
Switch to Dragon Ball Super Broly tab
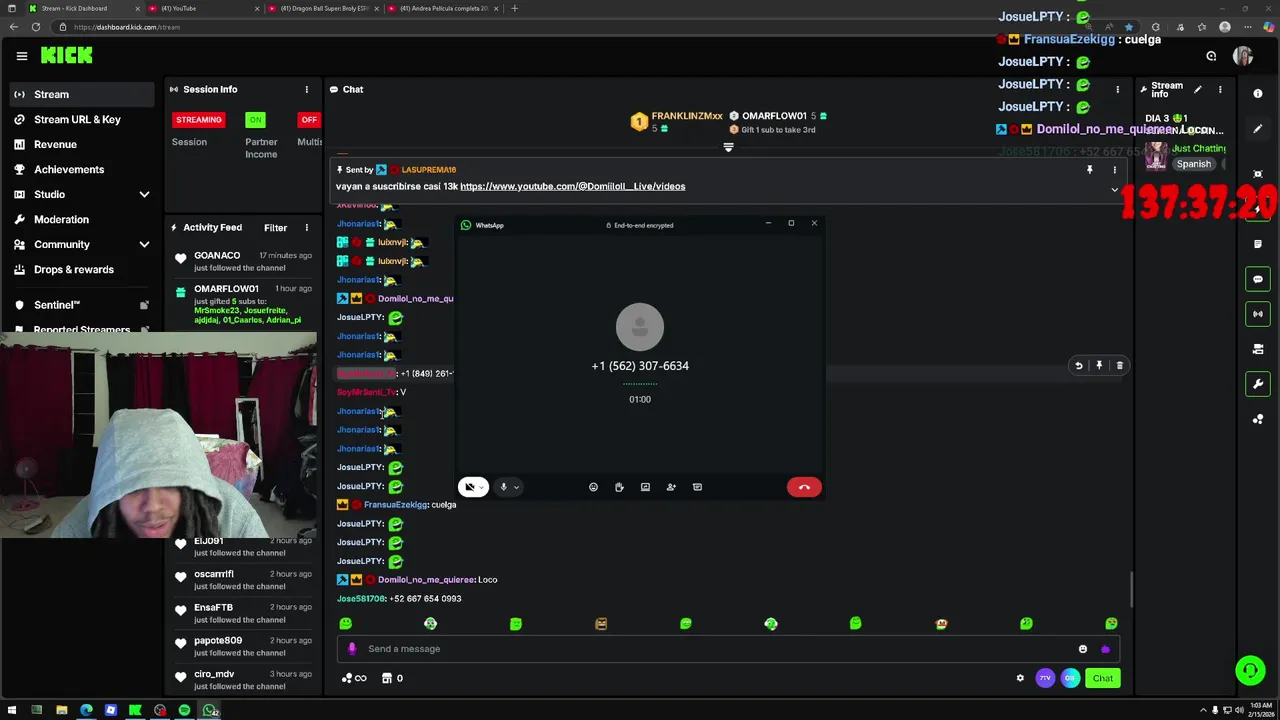325,8
